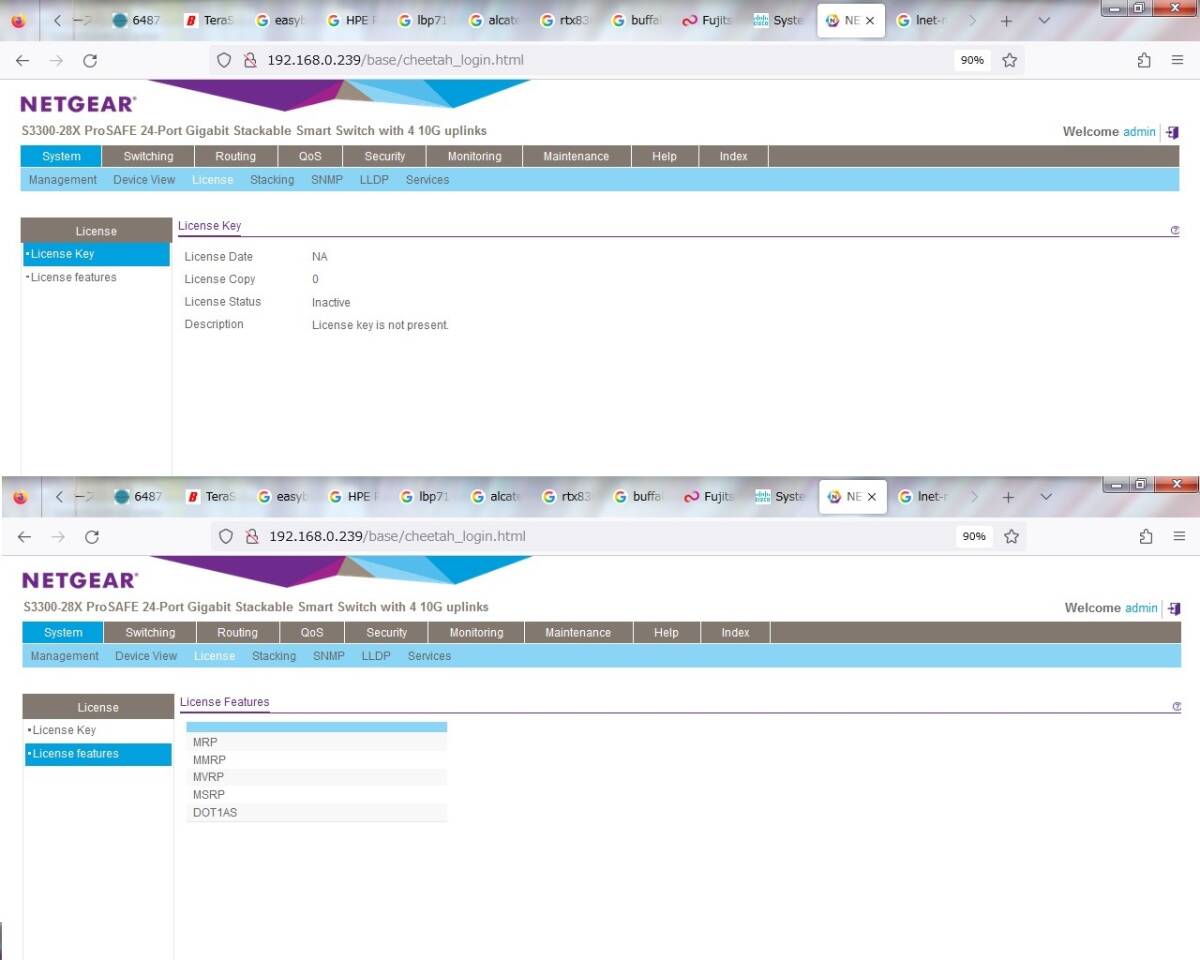Click 'License key is not present.' description text
Screen dimensions: 1200x960
(380, 325)
